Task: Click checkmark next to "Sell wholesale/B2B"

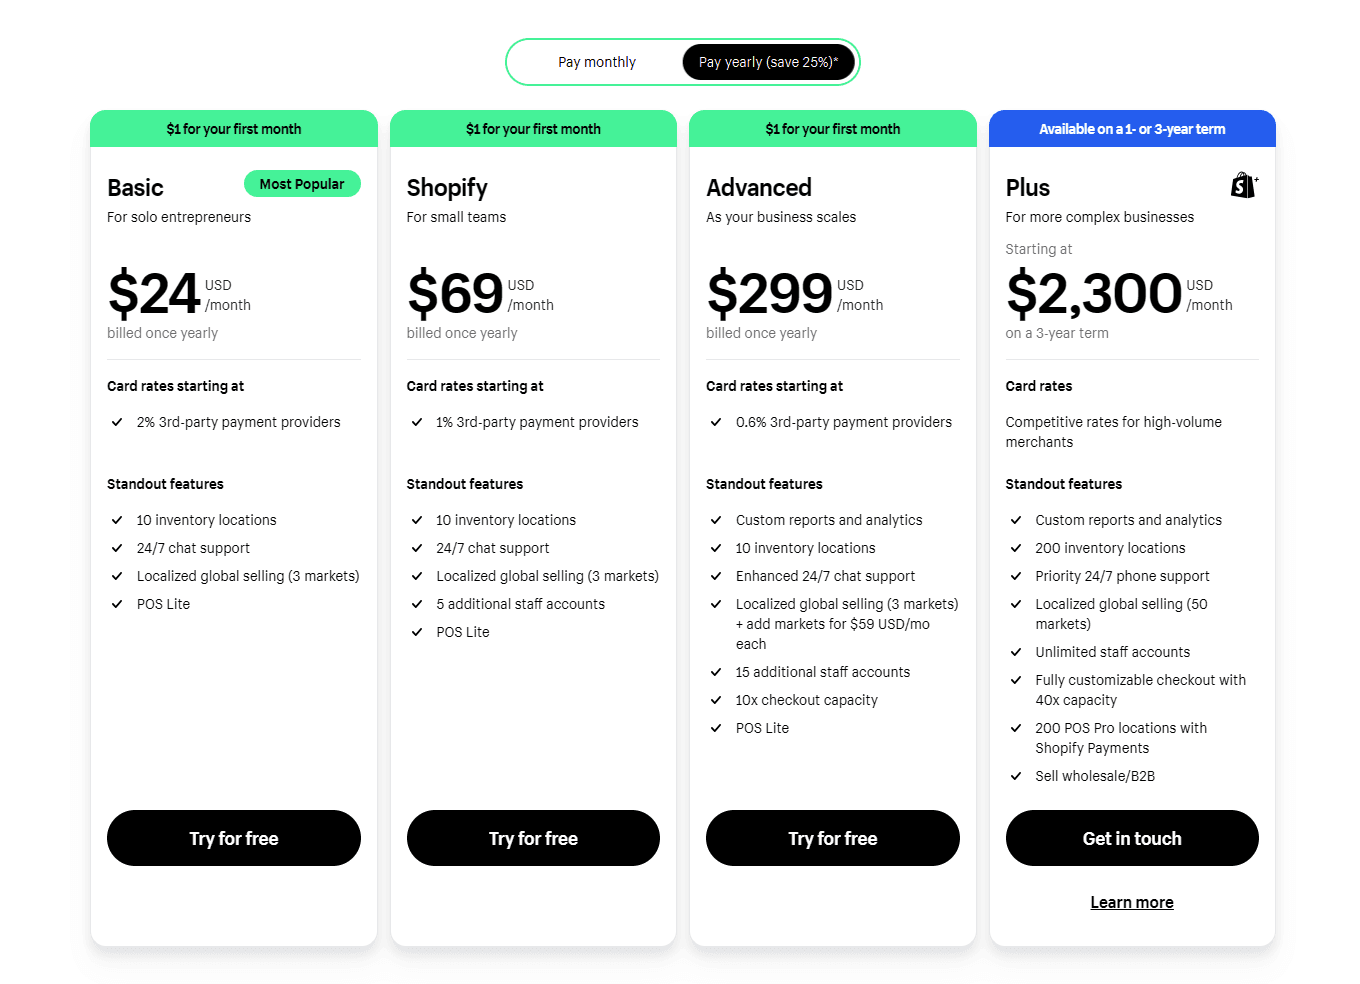Action: click(x=1016, y=776)
